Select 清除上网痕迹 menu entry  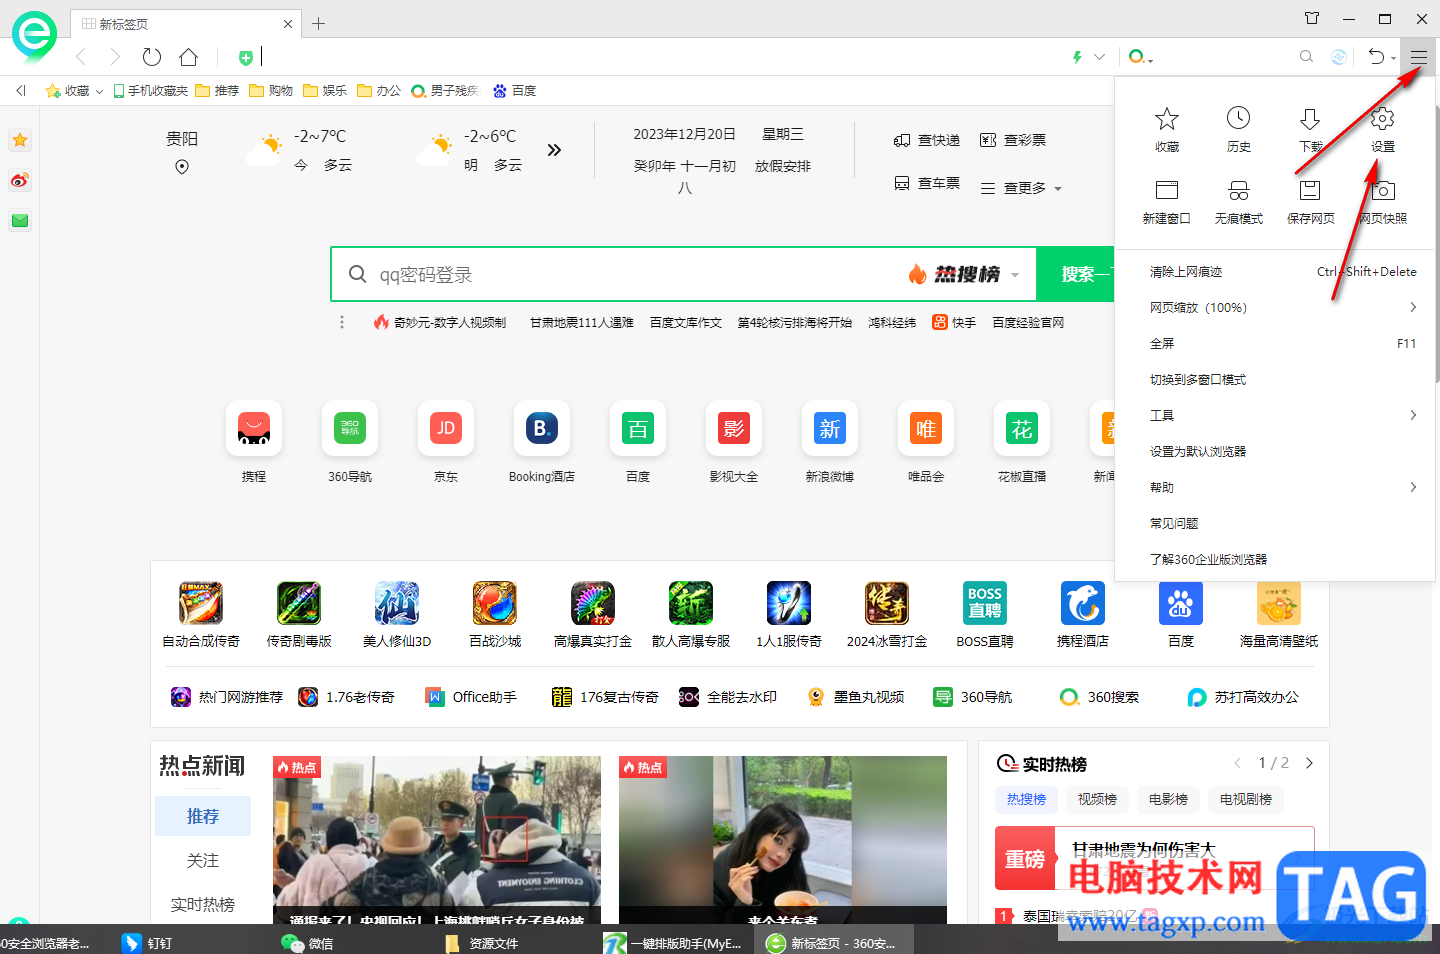pyautogui.click(x=1275, y=271)
